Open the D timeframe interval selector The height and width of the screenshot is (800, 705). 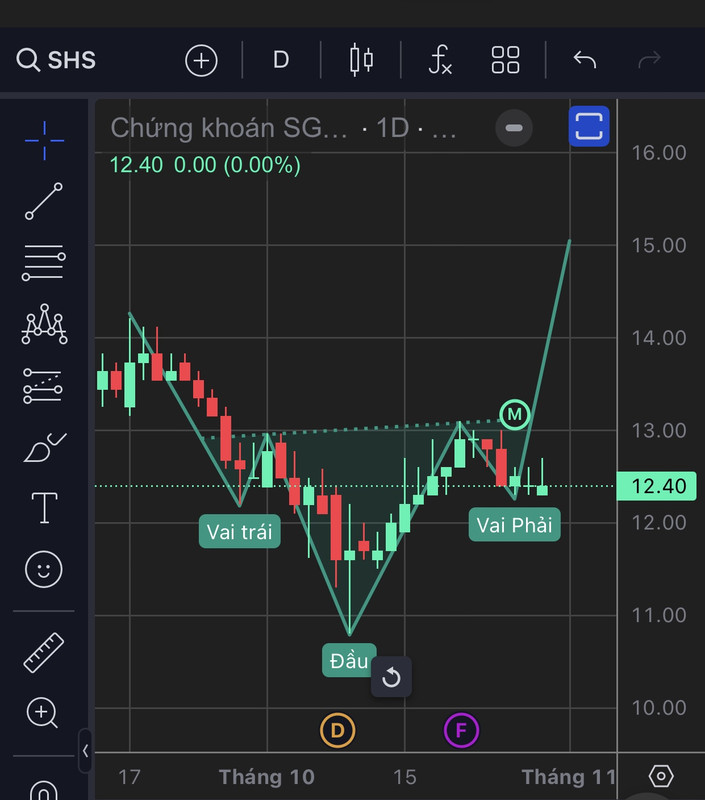[281, 60]
